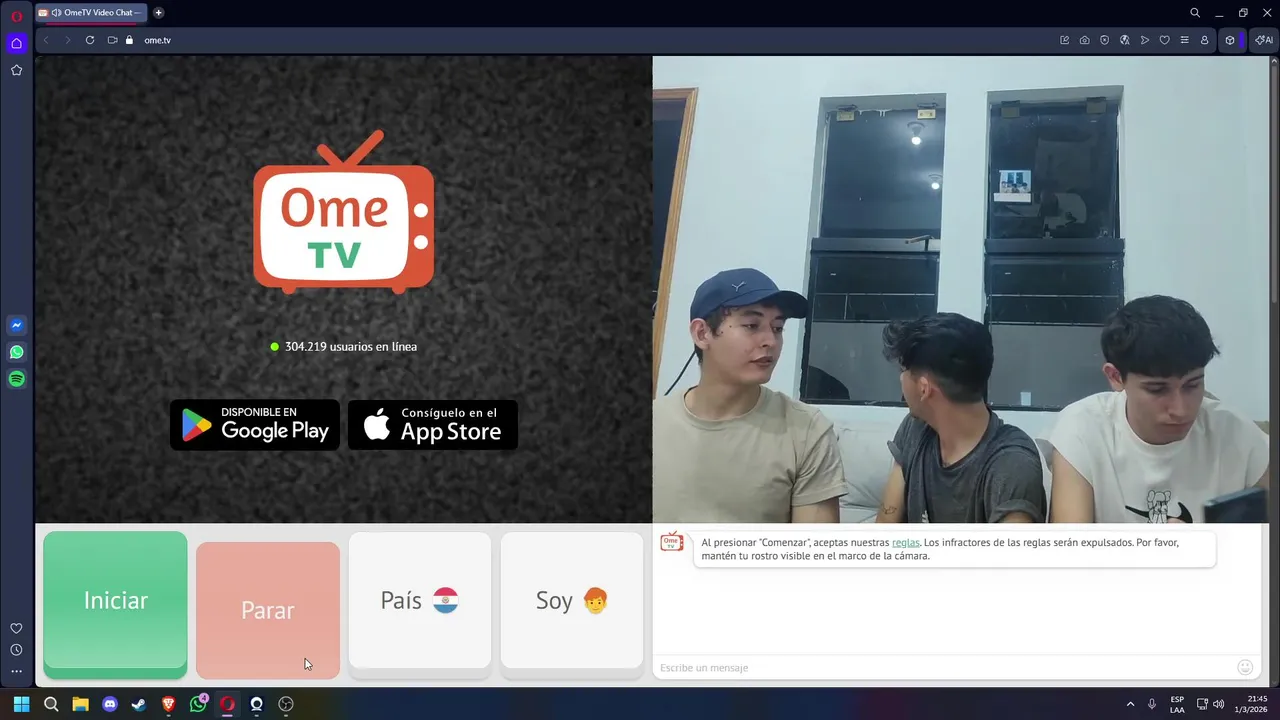Focus the Escribe un mensaje field

(943, 667)
